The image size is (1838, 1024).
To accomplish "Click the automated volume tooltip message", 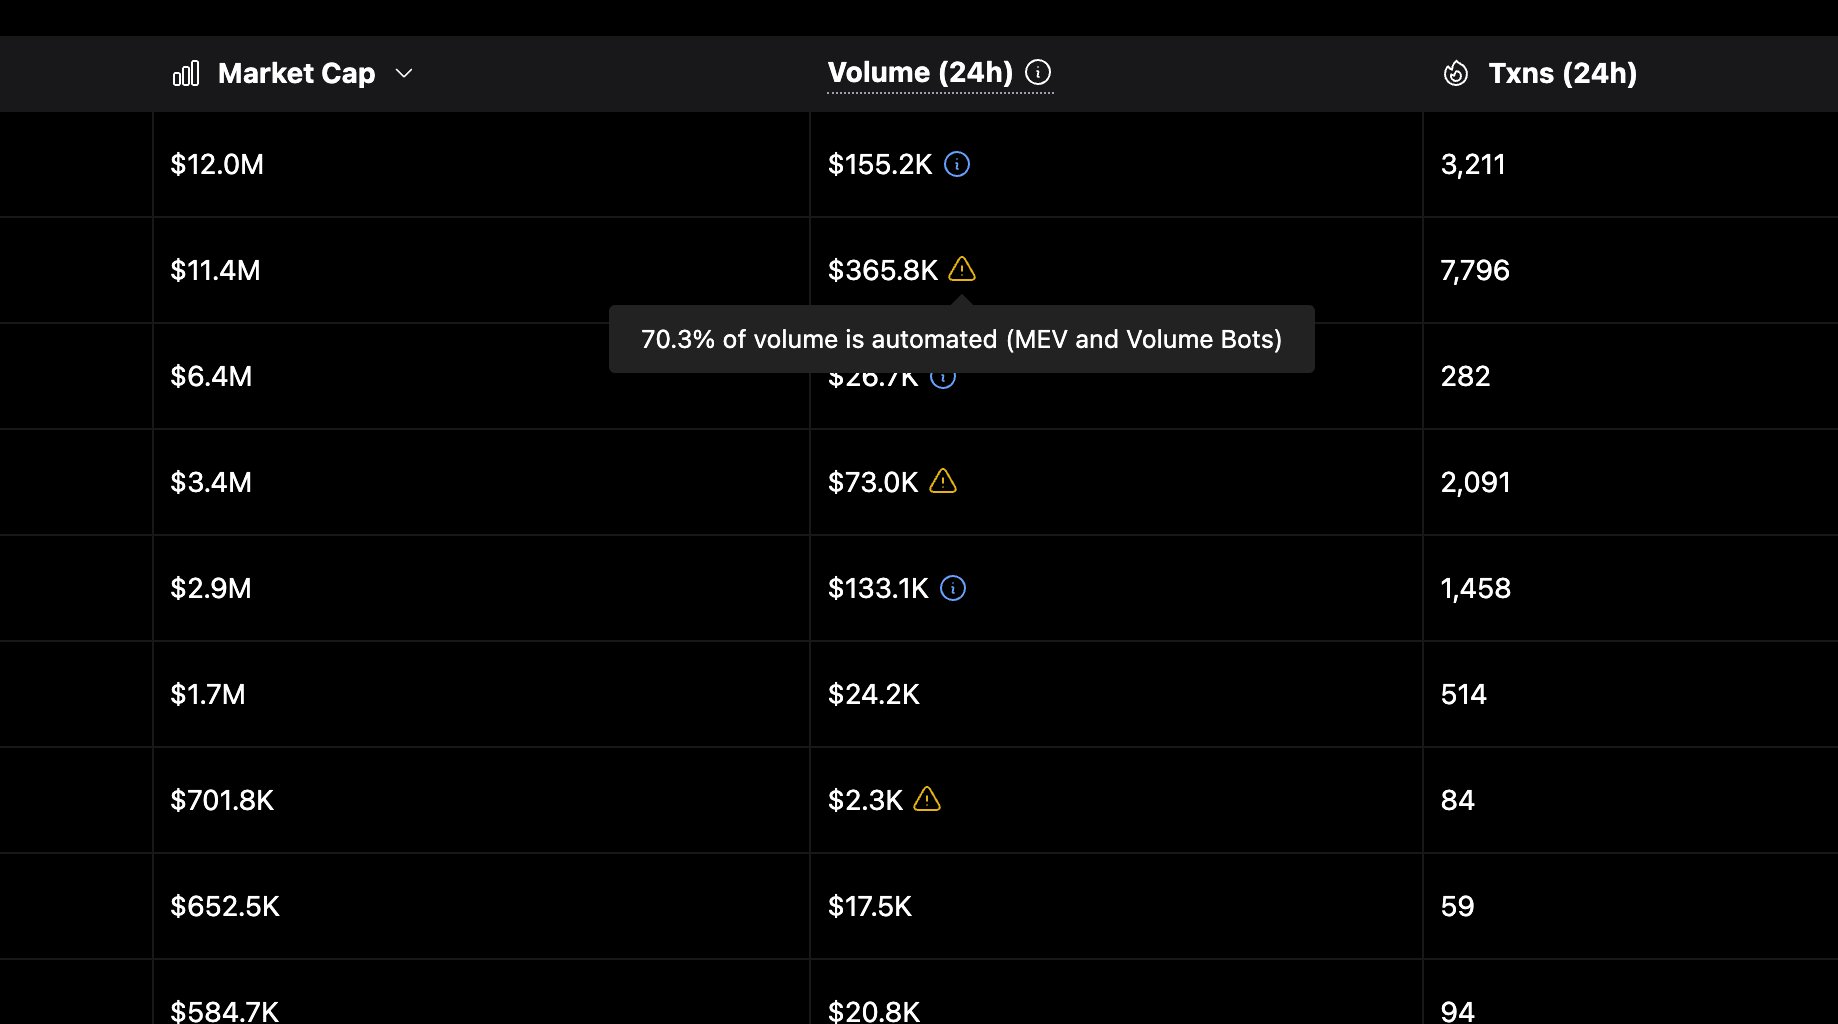I will coord(961,339).
